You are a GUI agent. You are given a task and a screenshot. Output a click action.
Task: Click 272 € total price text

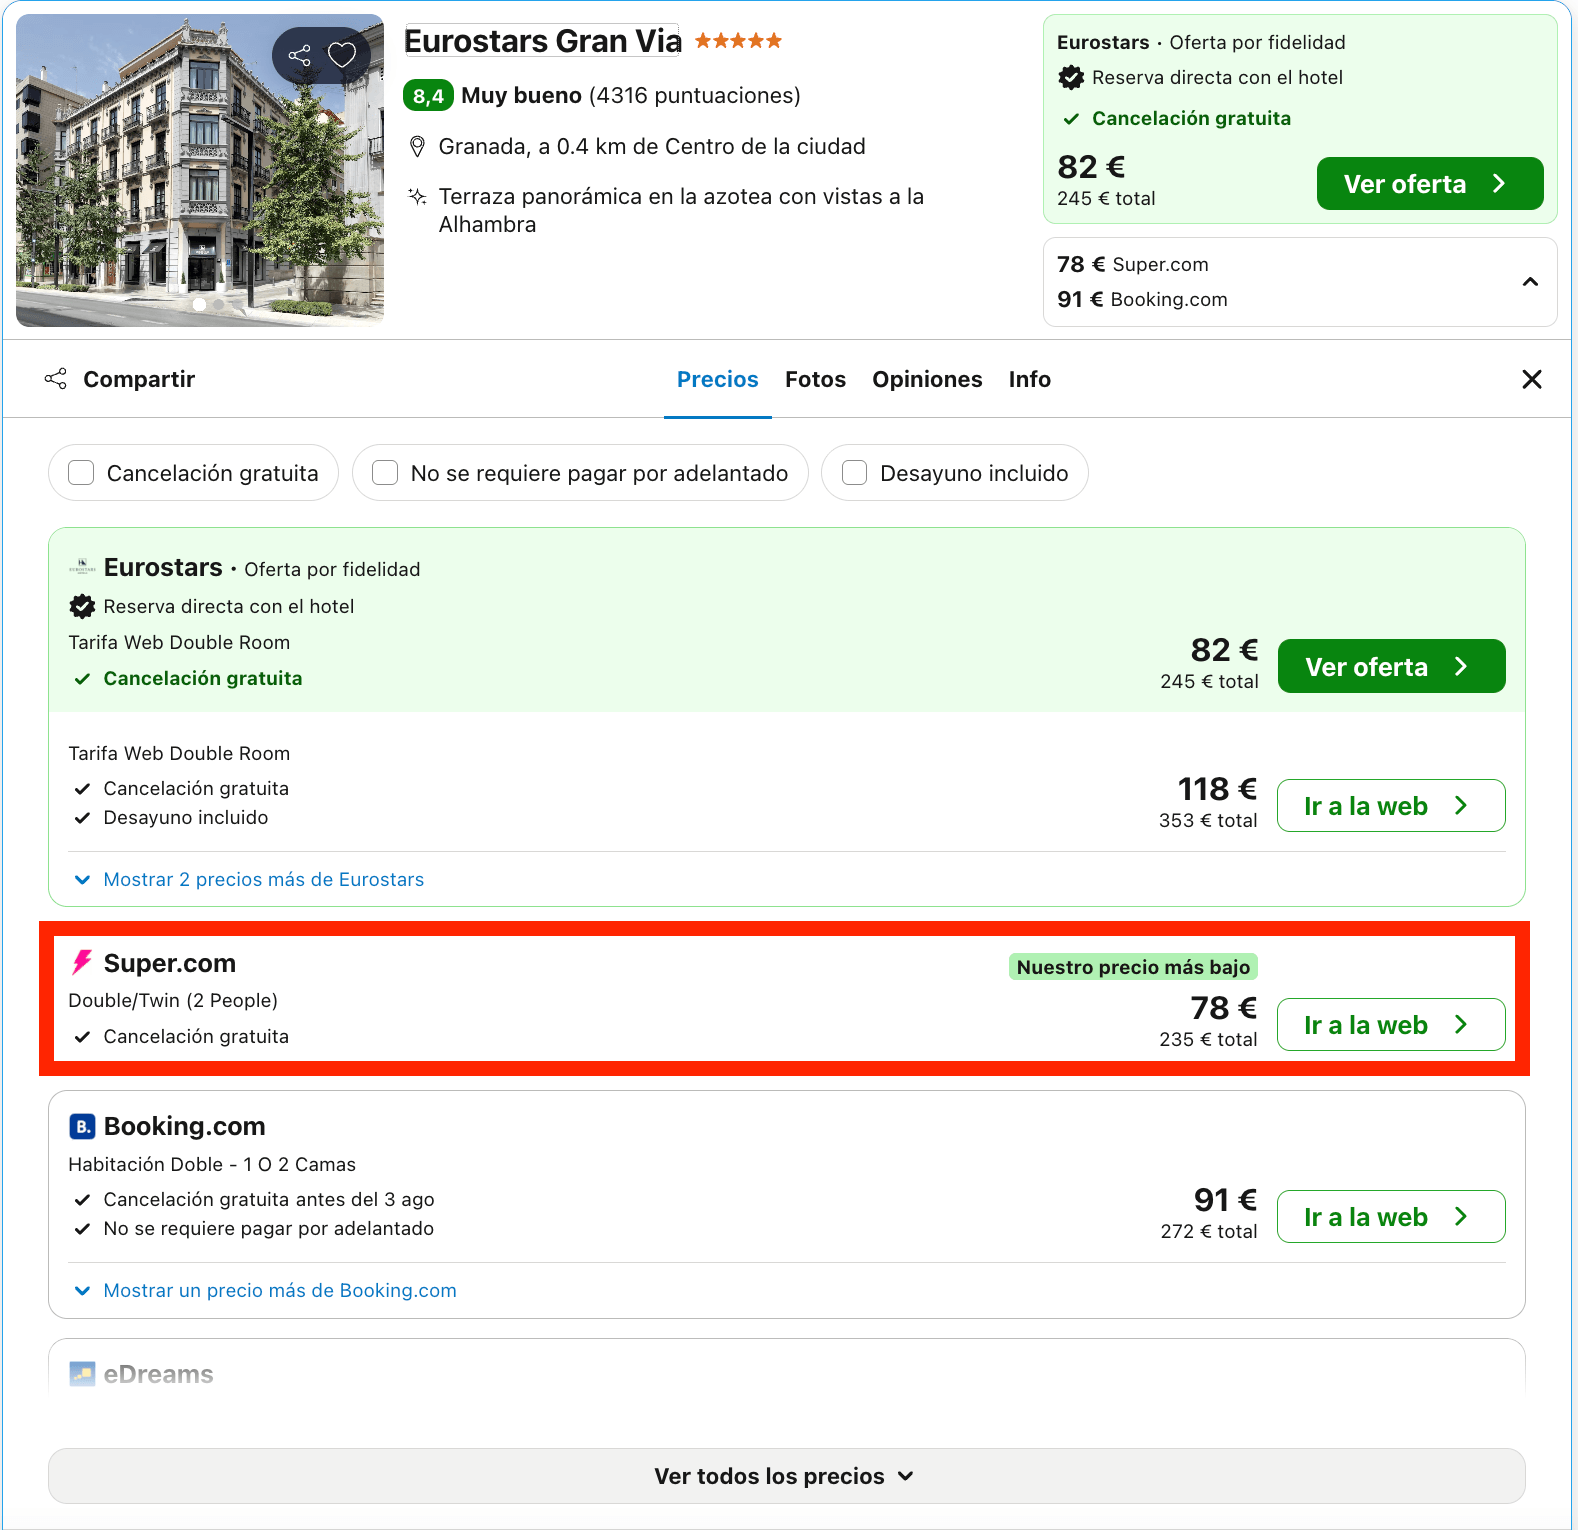1209,1232
